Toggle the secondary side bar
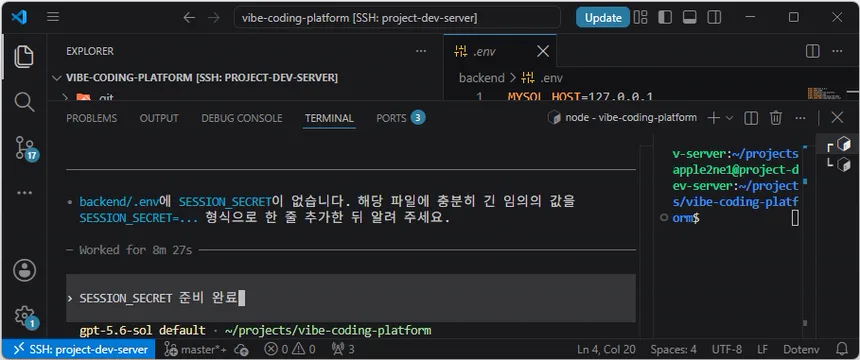This screenshot has height=360, width=860. [714, 18]
